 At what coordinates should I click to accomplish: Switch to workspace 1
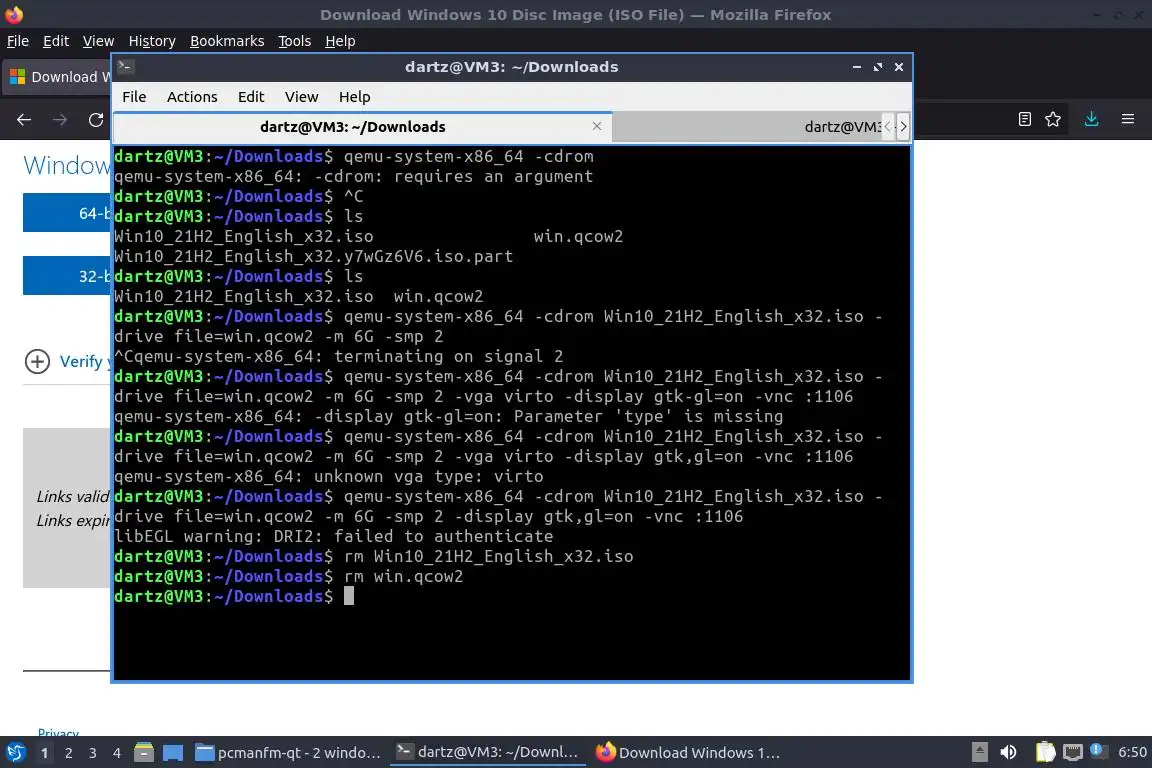pos(45,753)
